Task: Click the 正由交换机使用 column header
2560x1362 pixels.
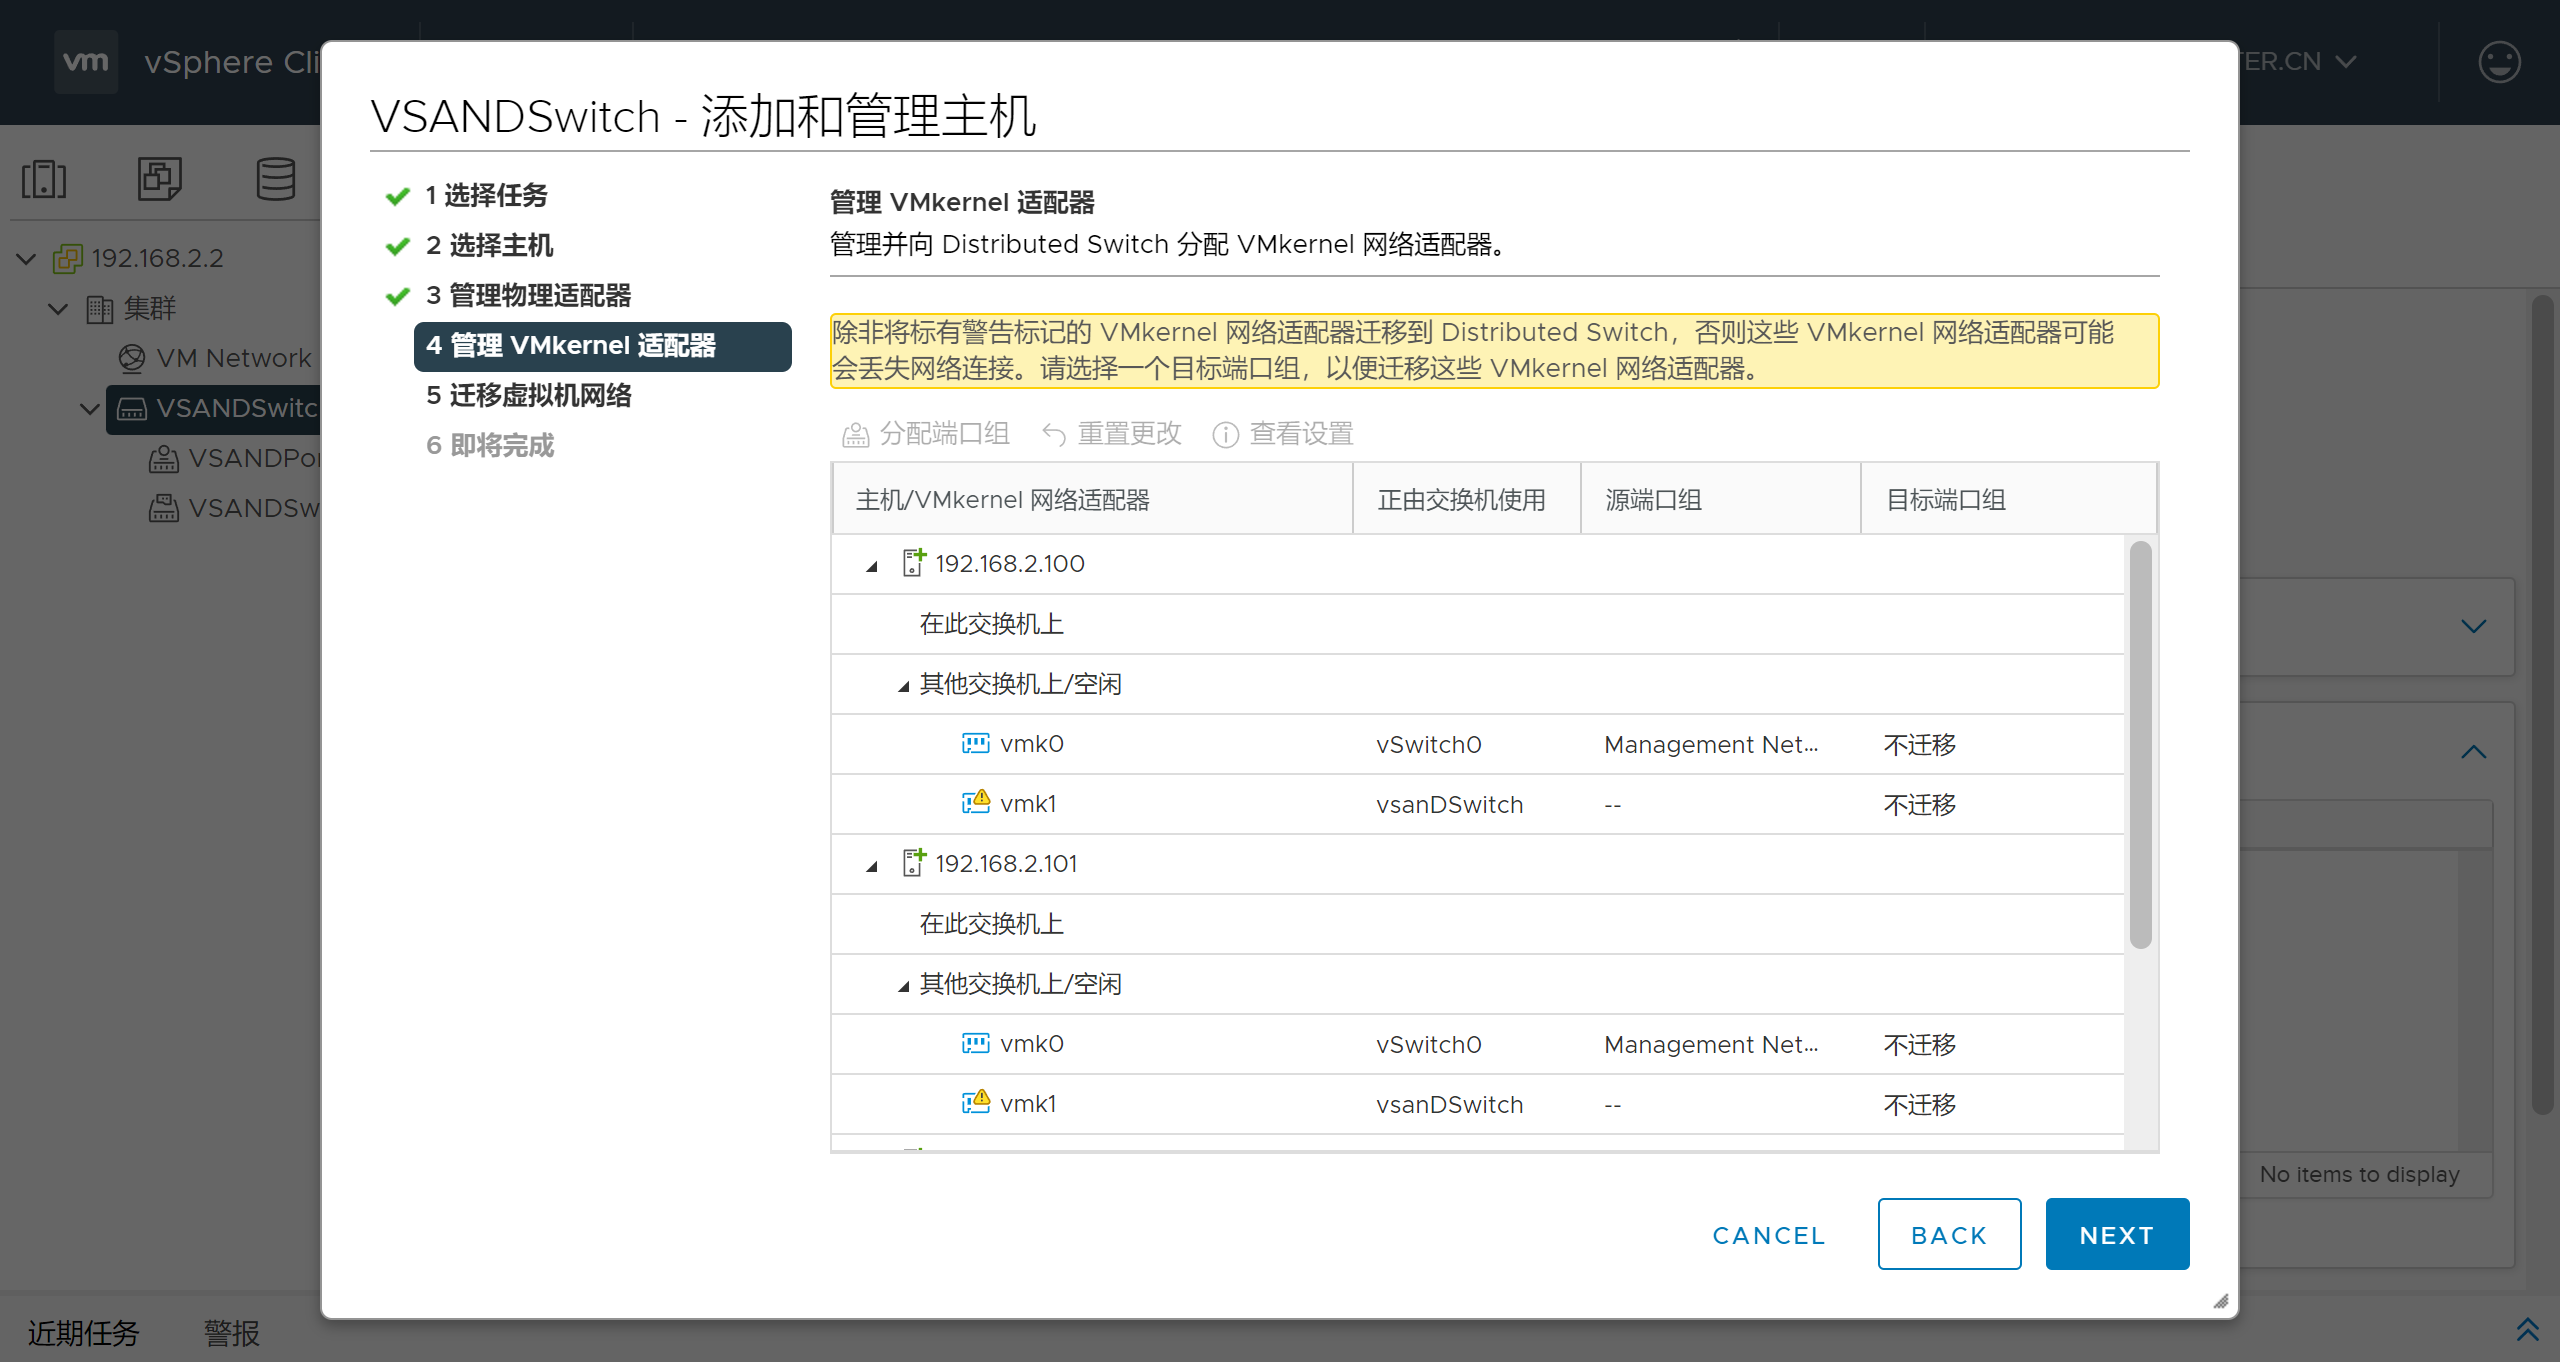Action: [1467, 499]
